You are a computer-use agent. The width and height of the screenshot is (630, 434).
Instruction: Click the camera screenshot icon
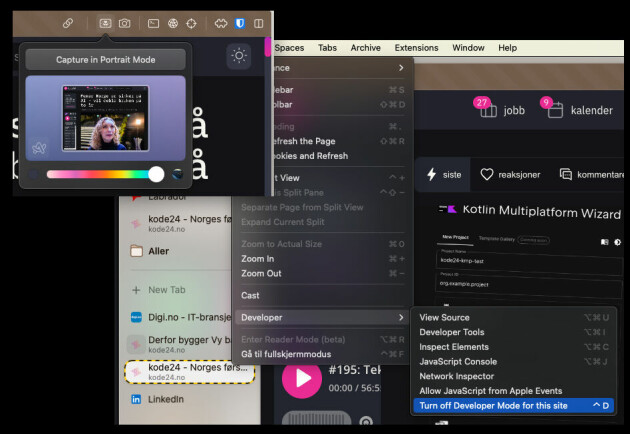(125, 23)
